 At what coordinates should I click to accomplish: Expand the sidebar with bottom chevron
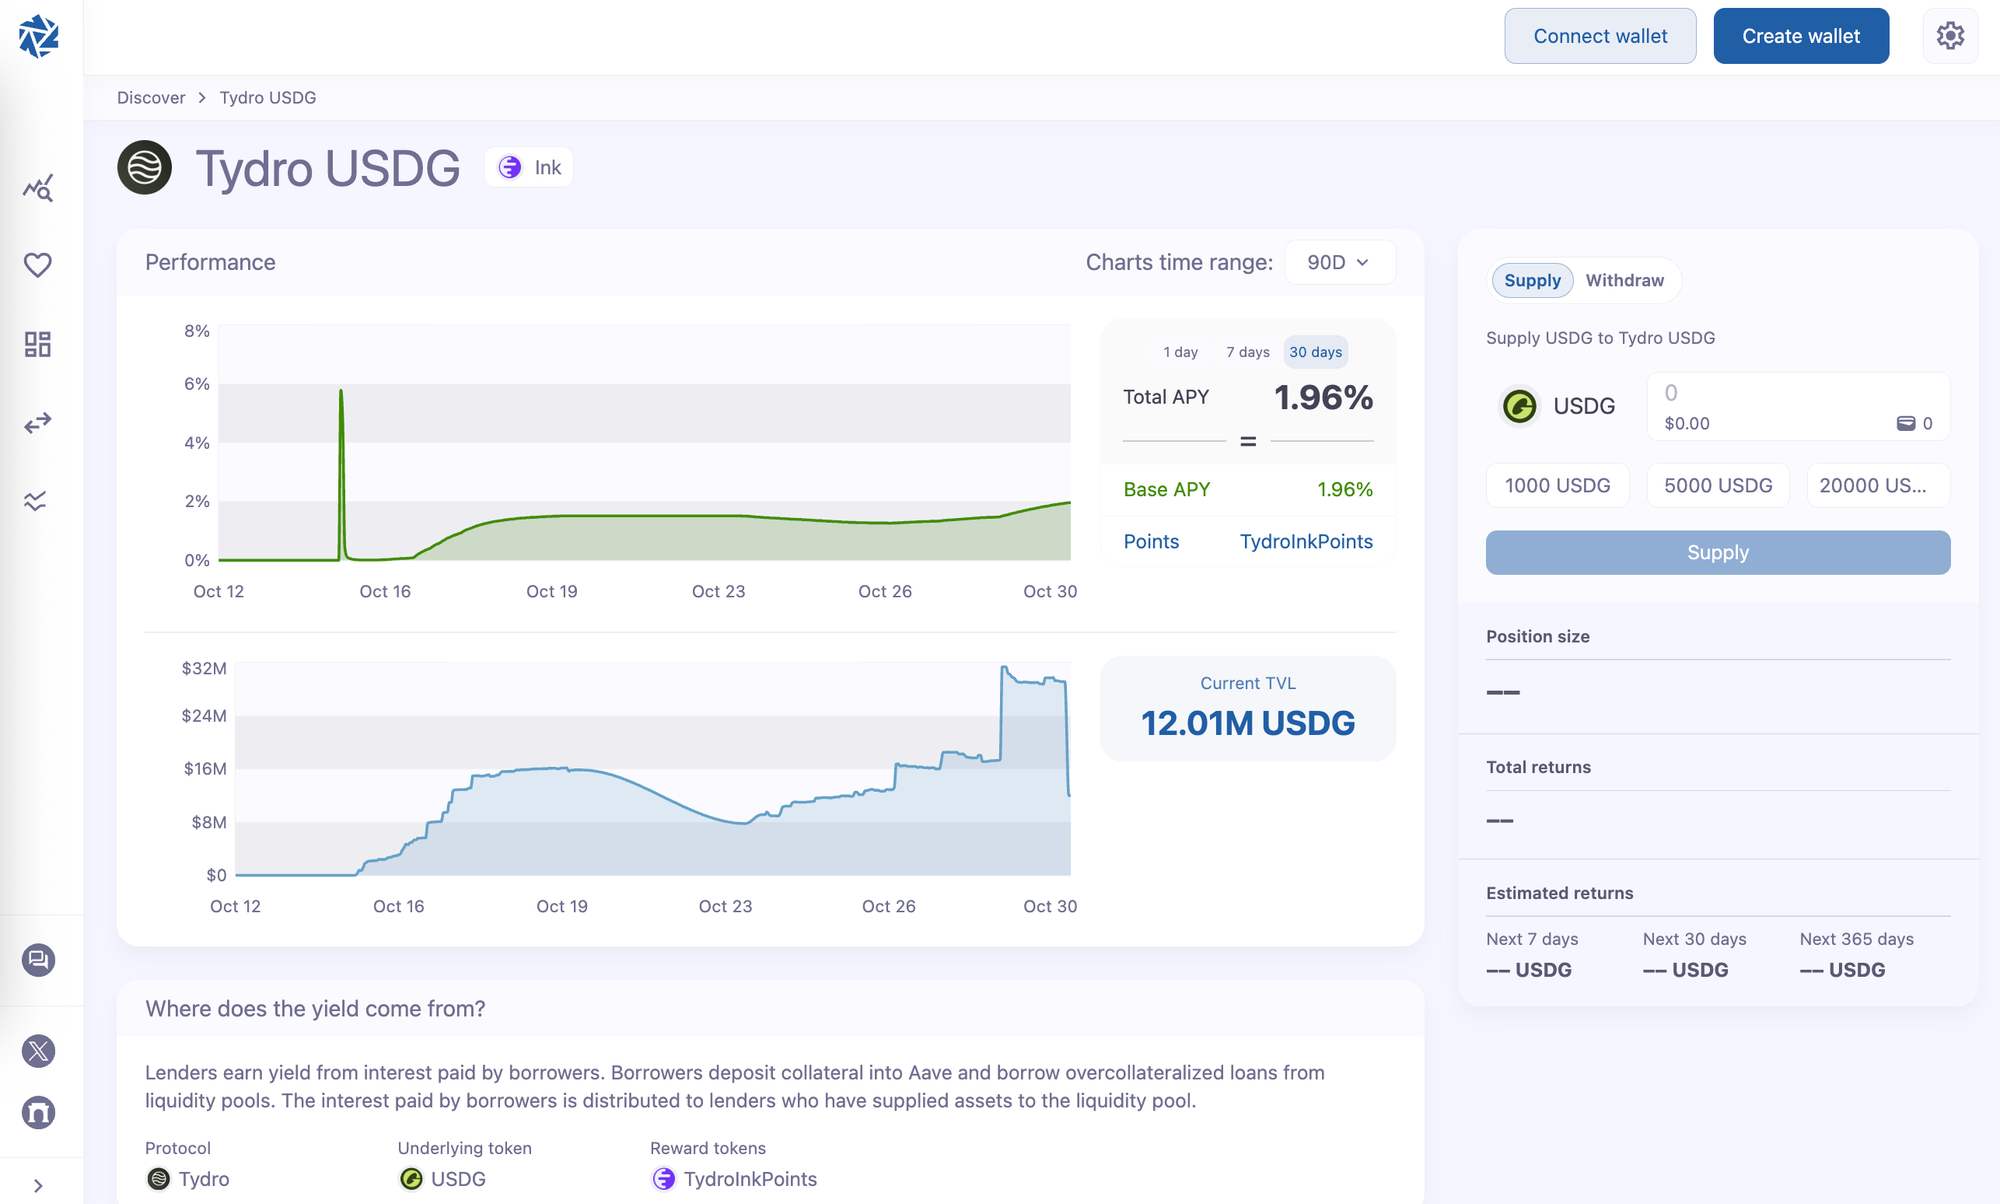point(38,1186)
